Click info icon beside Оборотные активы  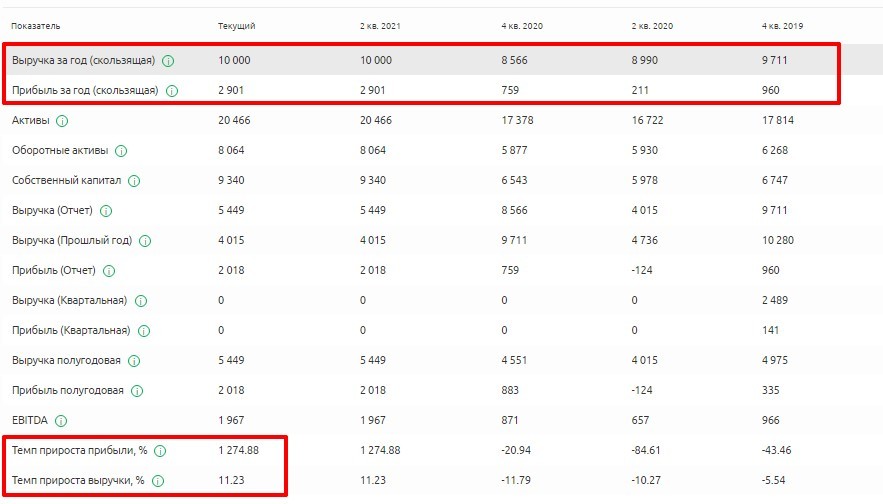(x=121, y=151)
